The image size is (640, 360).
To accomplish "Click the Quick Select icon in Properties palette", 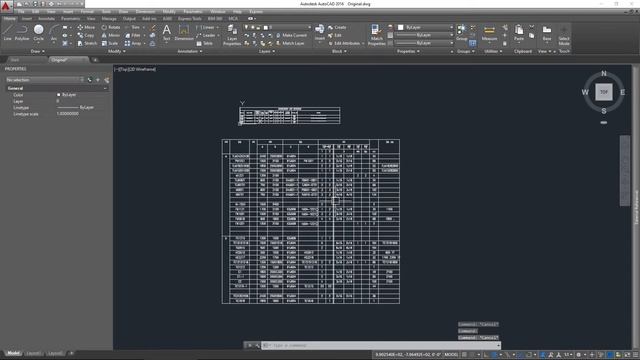I will point(107,80).
